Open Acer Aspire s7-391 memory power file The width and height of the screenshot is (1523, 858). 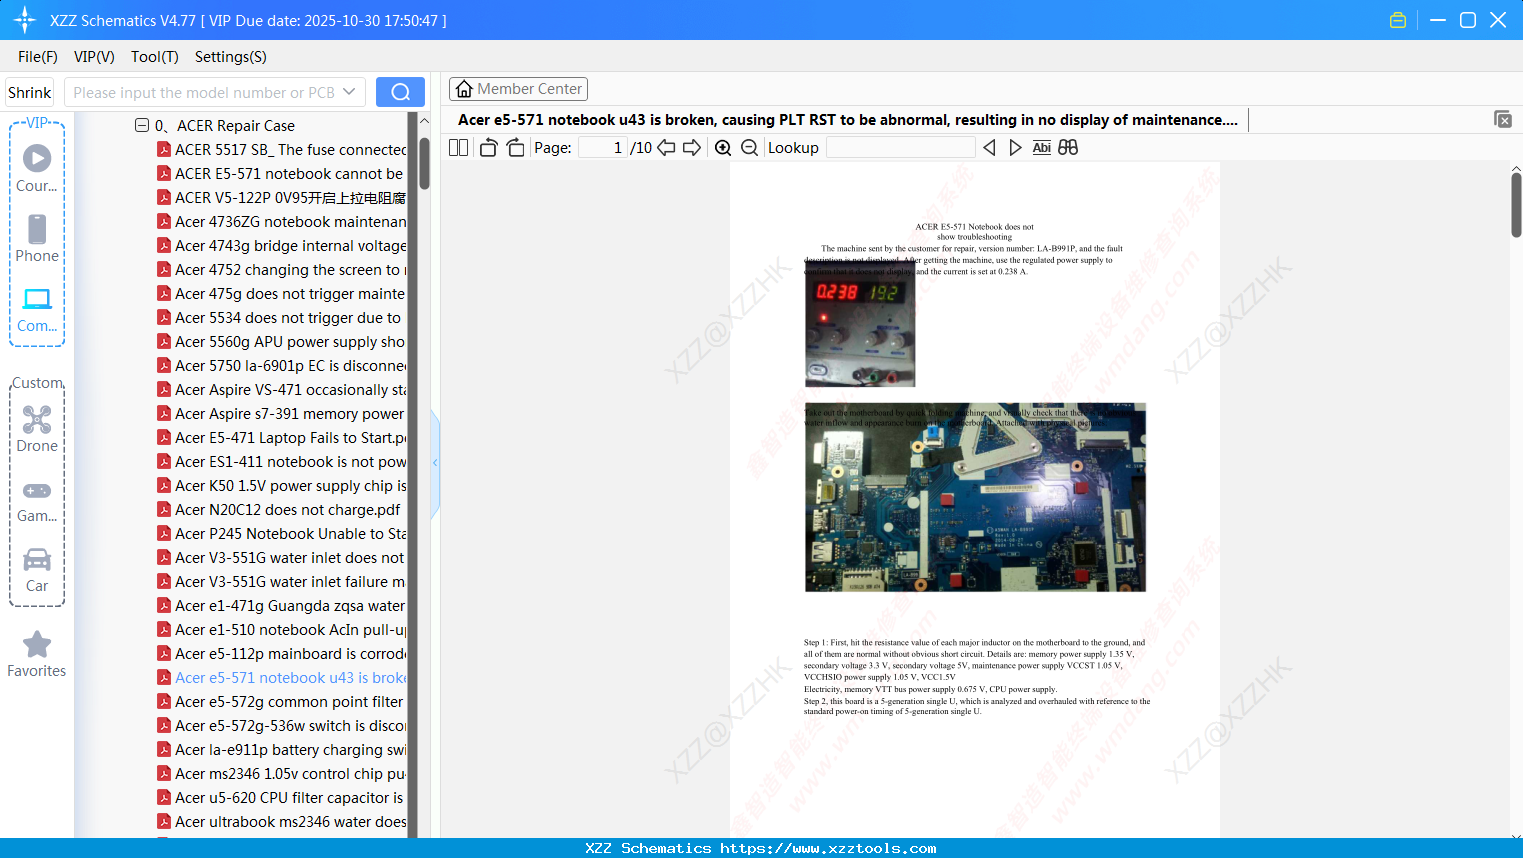coord(281,413)
